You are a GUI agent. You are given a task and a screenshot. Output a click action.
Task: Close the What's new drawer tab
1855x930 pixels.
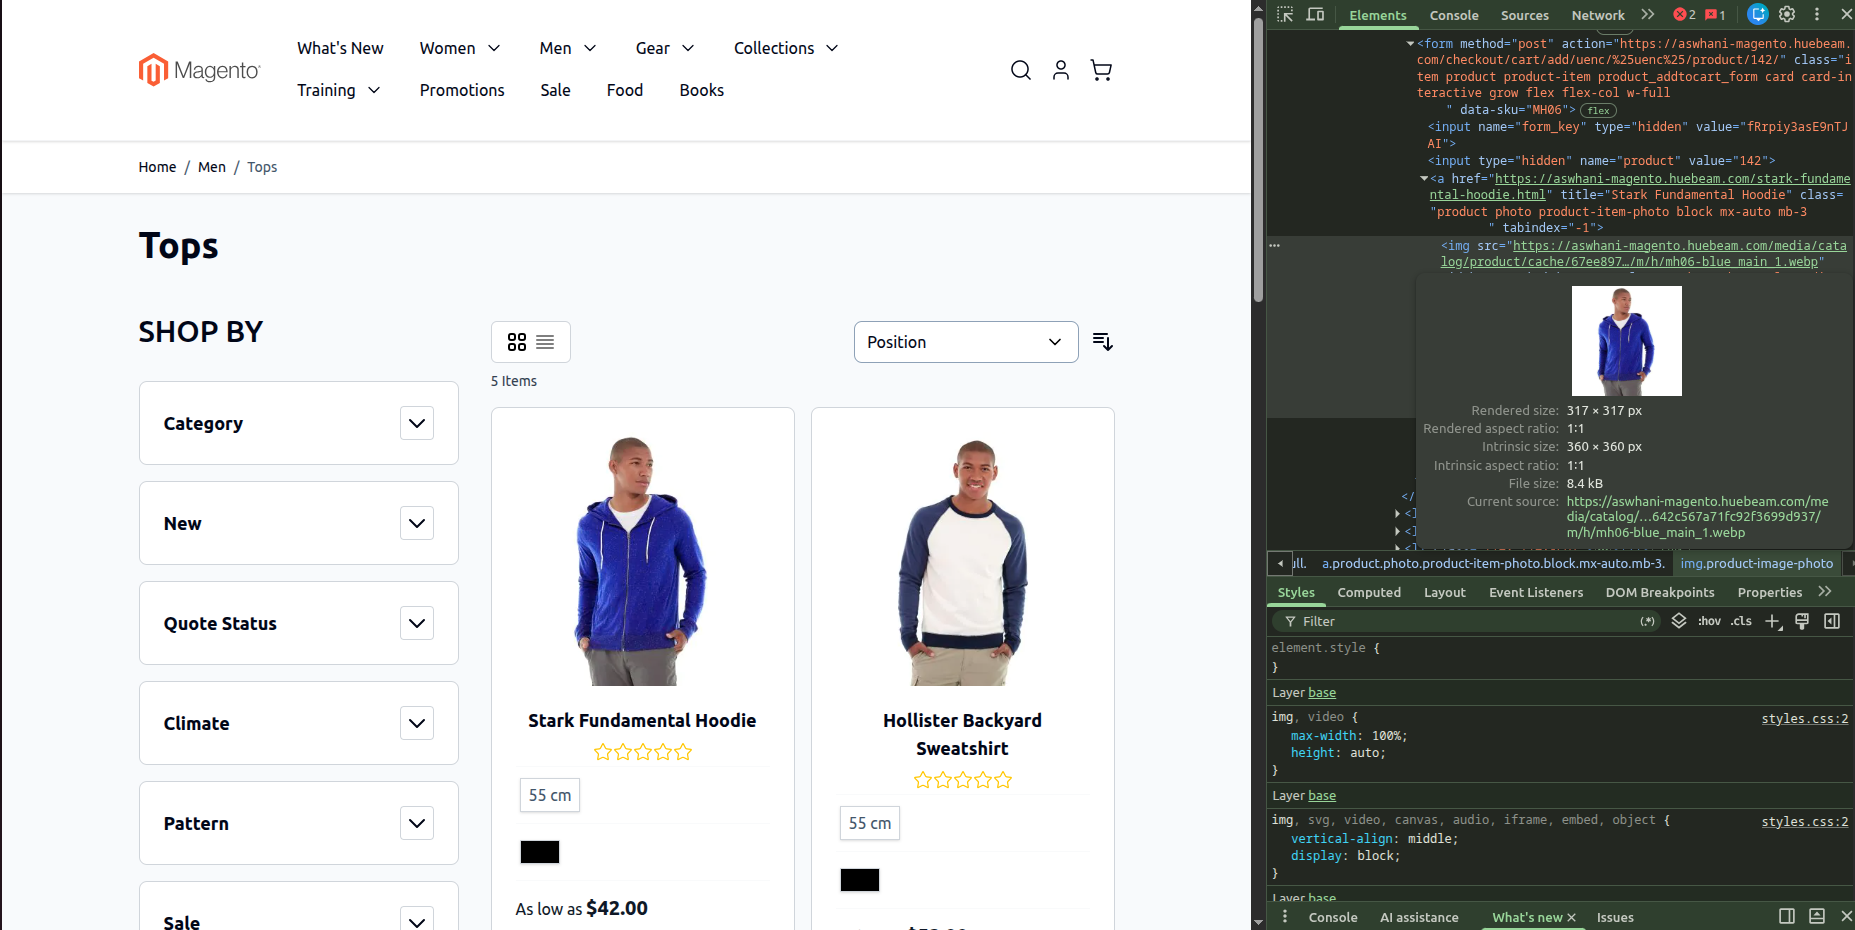coord(1571,917)
